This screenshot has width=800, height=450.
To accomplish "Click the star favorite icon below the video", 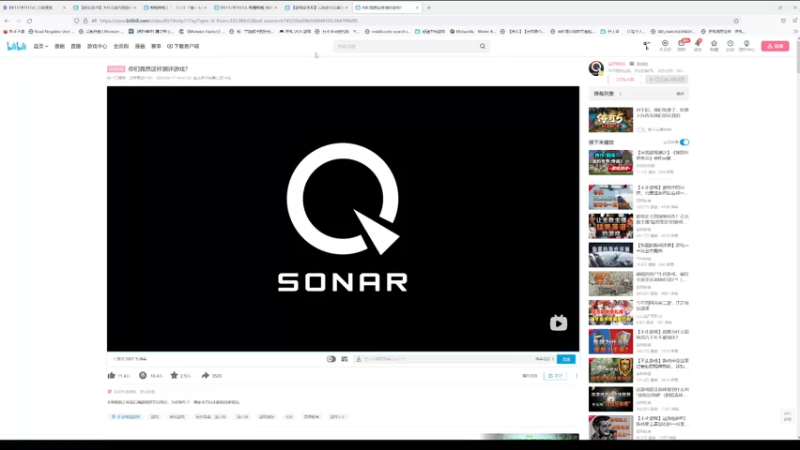I will pos(174,376).
